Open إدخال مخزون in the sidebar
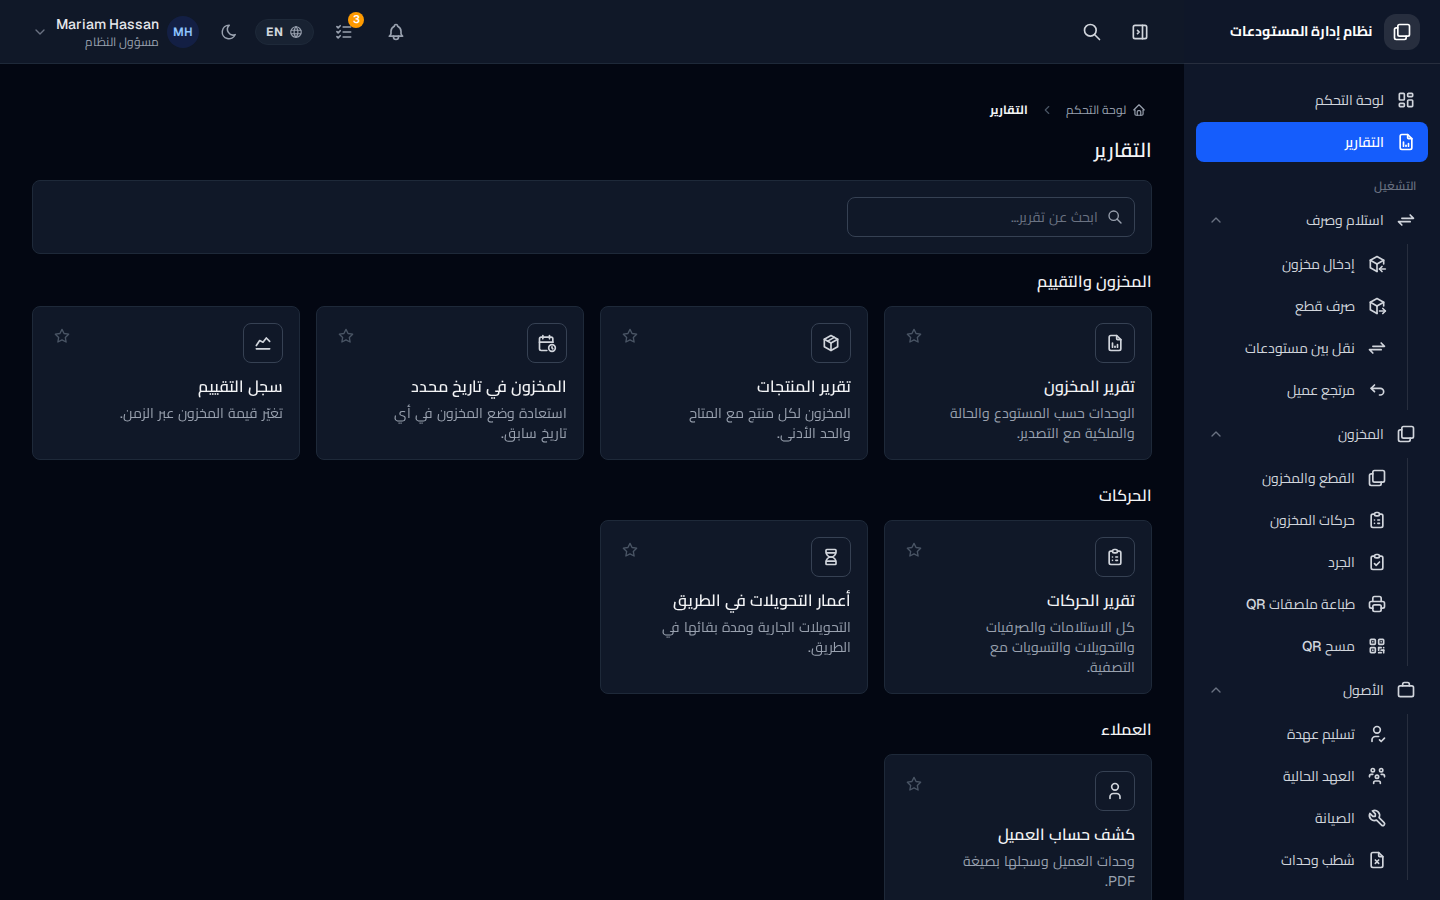 click(x=1298, y=264)
